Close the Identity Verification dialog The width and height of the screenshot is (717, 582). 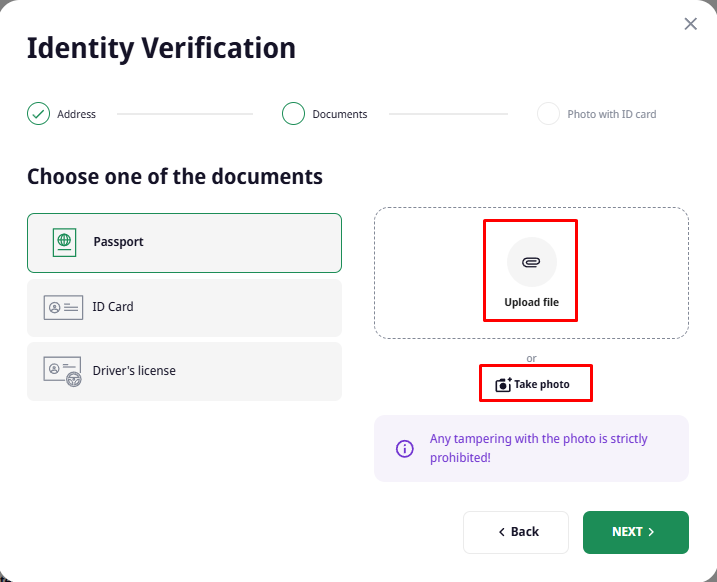690,24
